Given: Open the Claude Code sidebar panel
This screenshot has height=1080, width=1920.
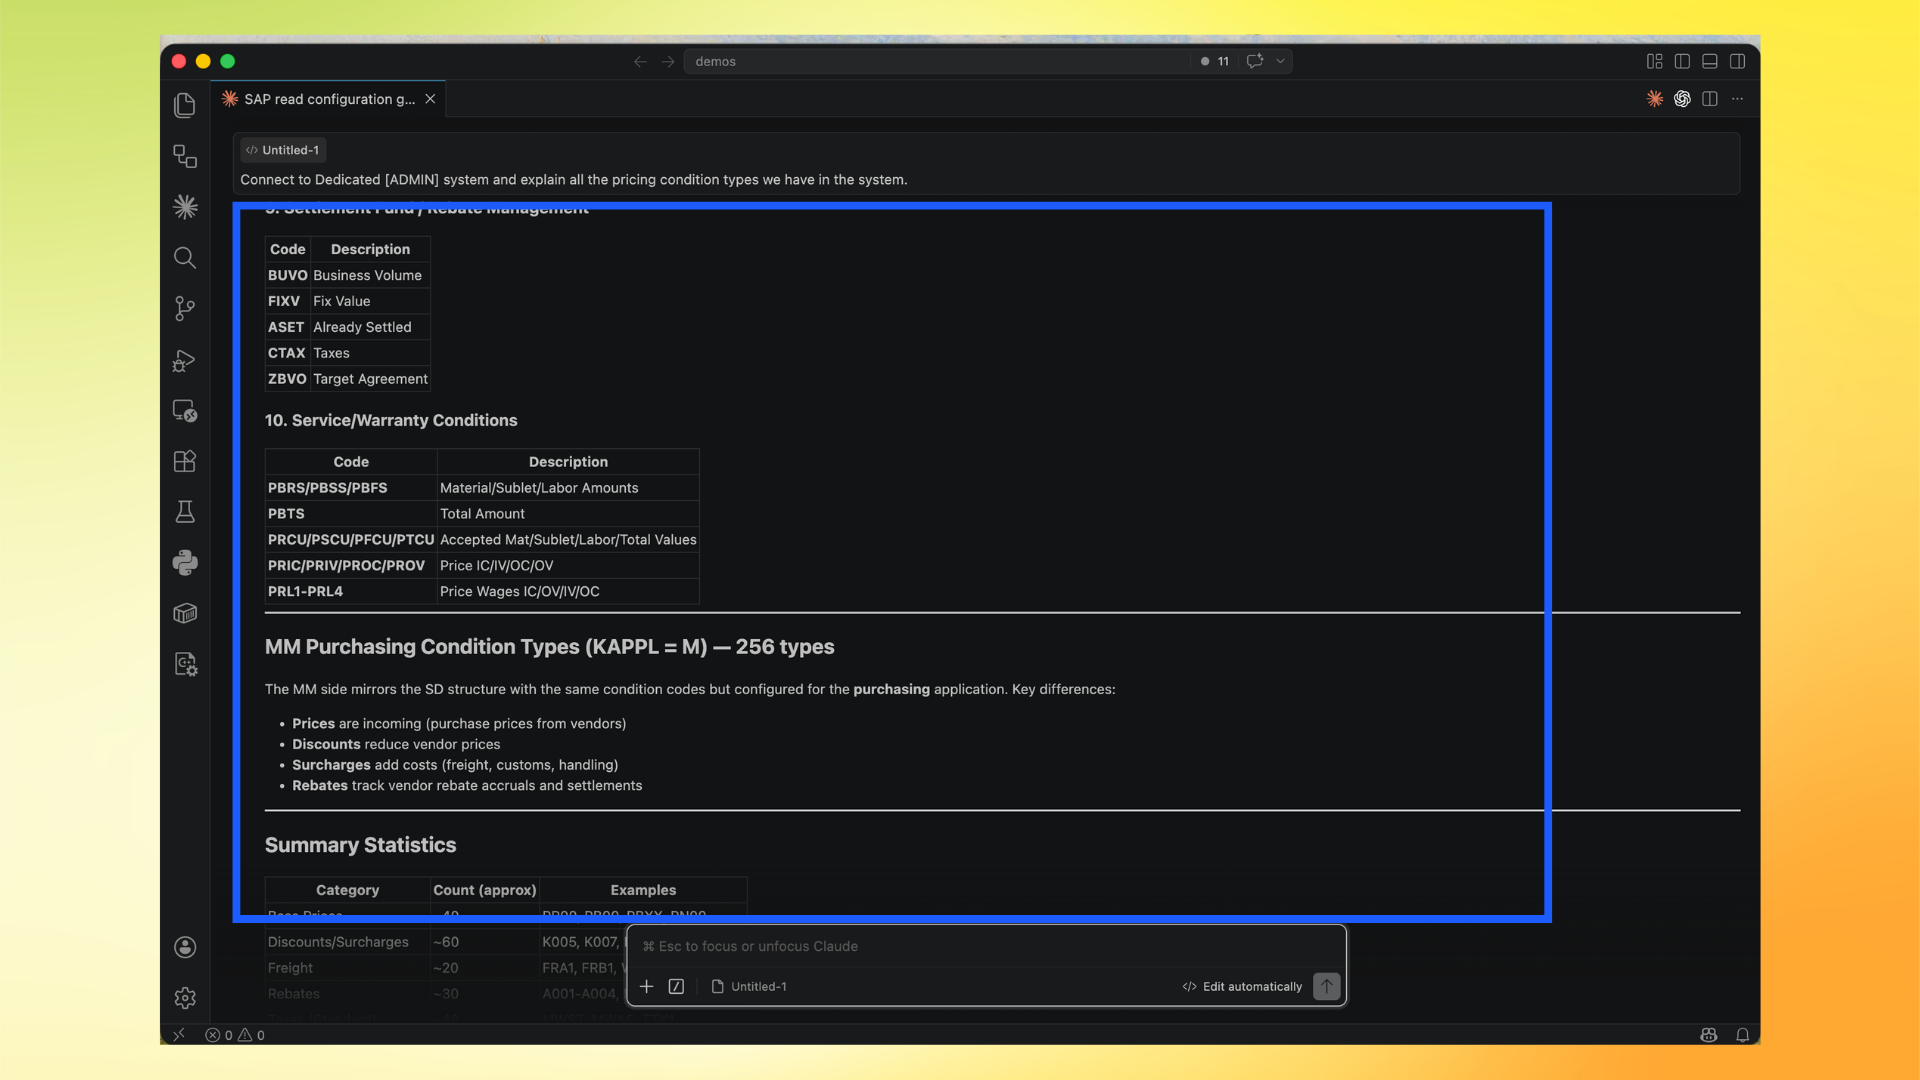Looking at the screenshot, I should tap(185, 207).
